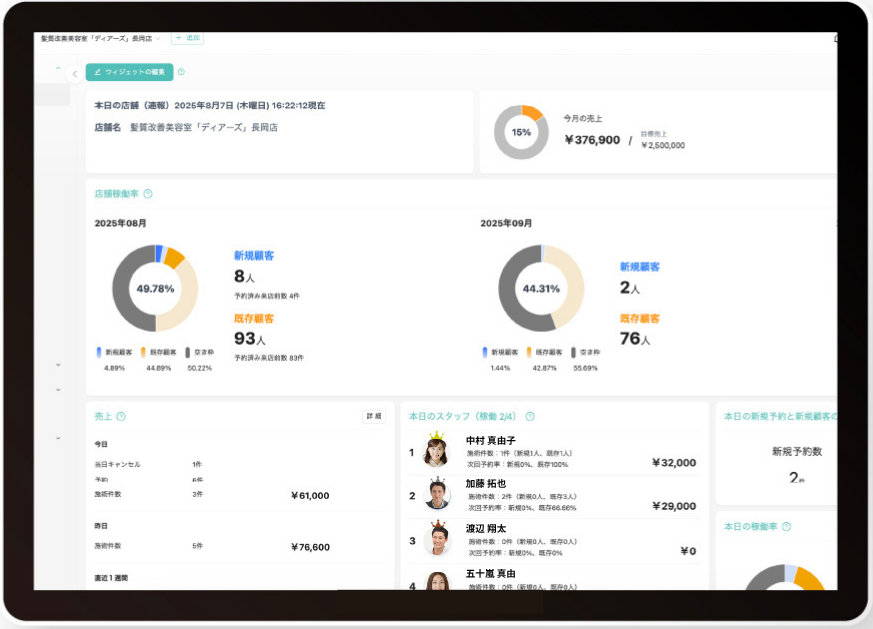
Task: Click help icon next to widget edit button
Action: click(x=181, y=72)
